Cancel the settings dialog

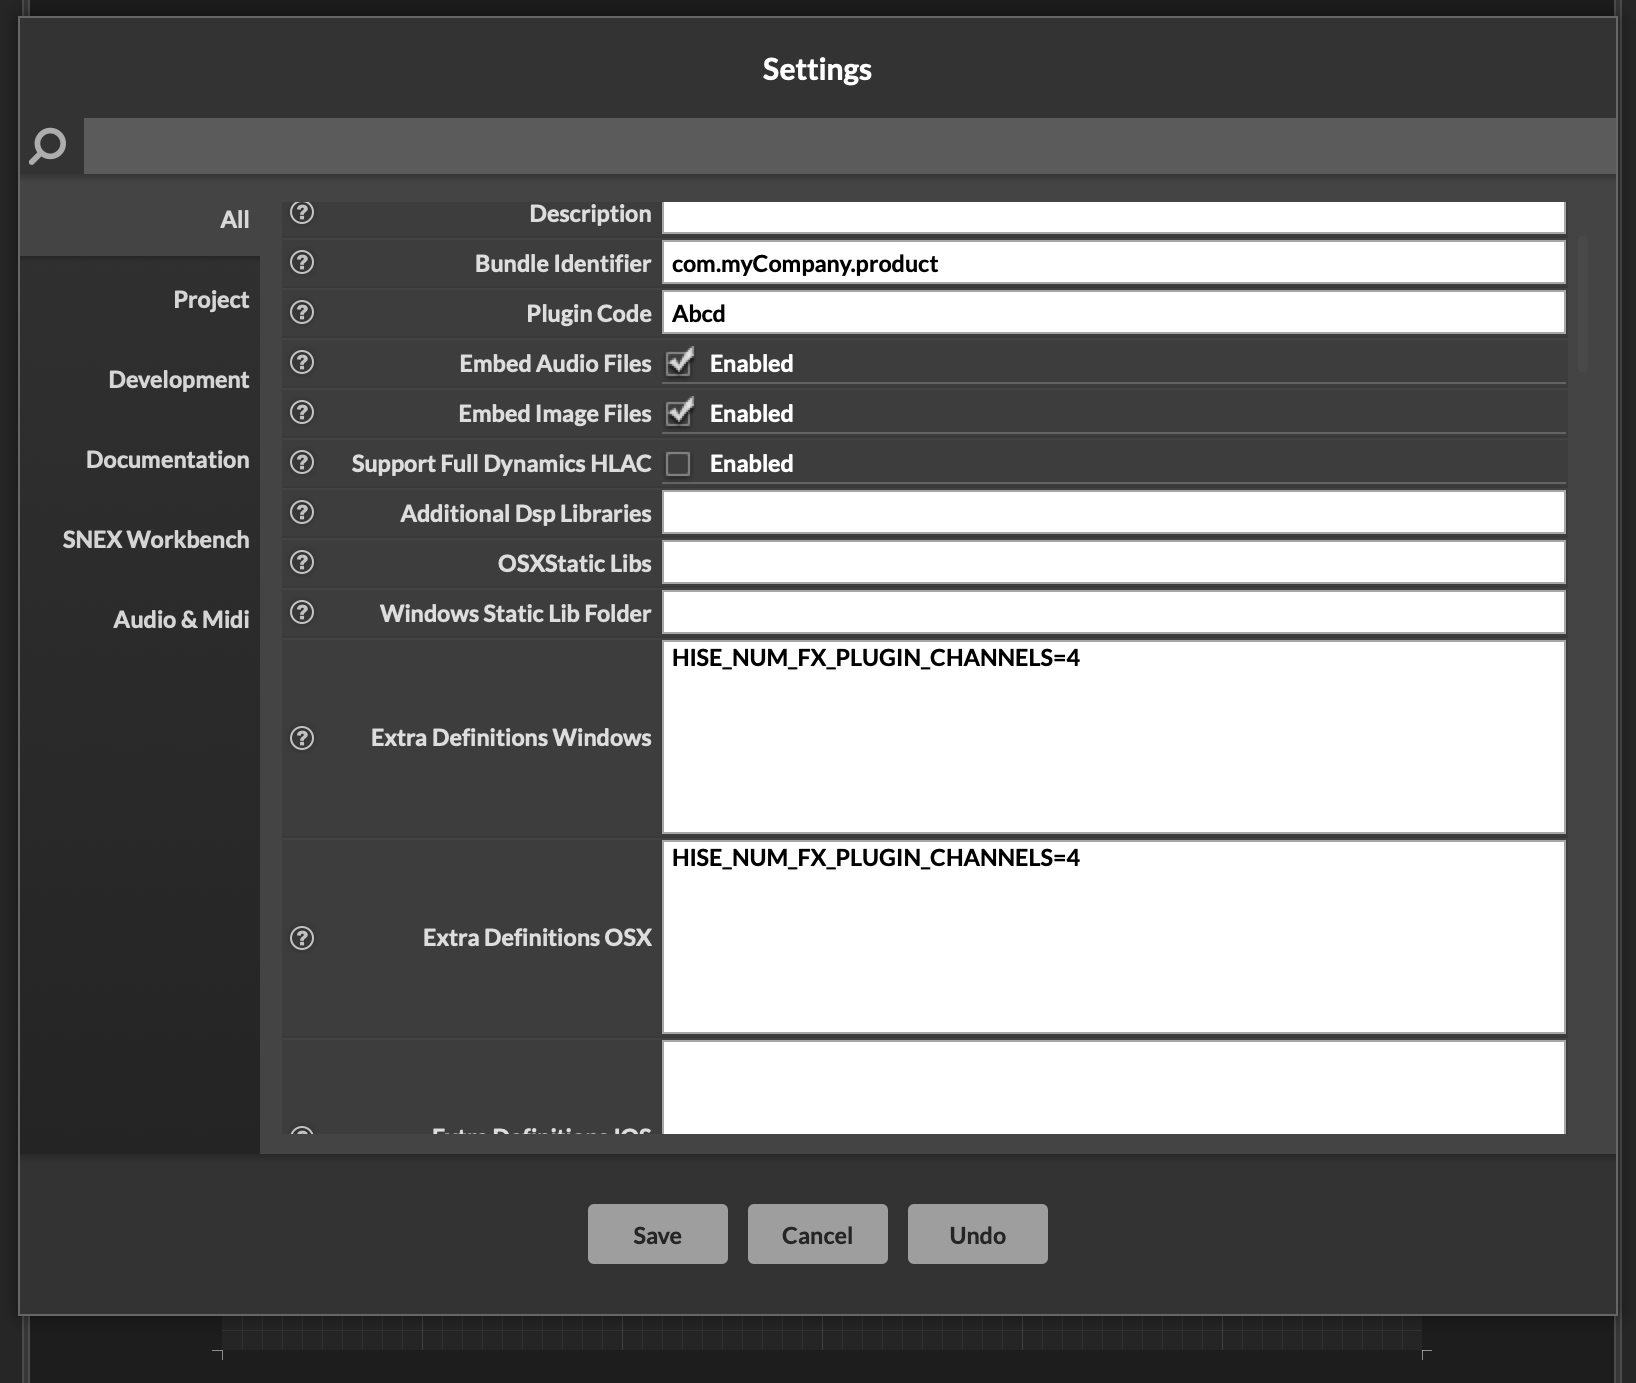coord(818,1234)
